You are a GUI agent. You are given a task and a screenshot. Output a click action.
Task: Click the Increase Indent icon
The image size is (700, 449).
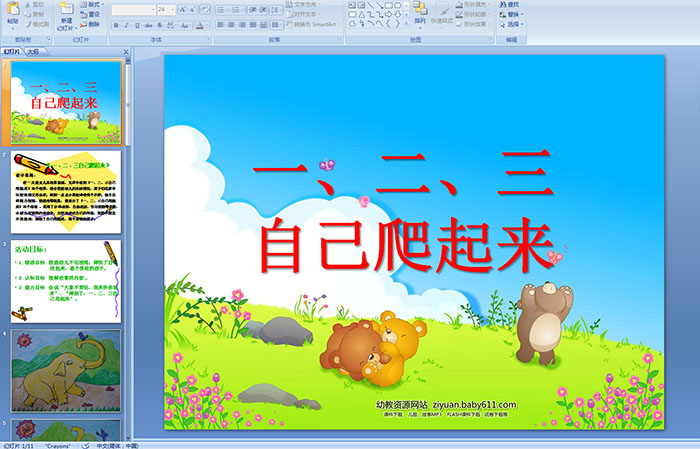point(263,10)
